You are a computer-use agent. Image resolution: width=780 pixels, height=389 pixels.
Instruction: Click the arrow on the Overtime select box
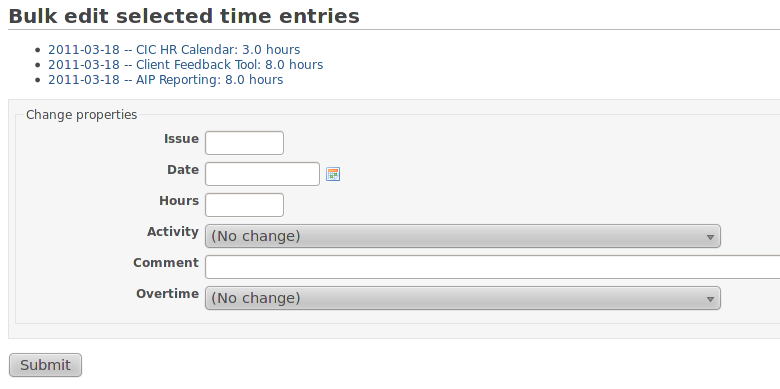(x=710, y=299)
